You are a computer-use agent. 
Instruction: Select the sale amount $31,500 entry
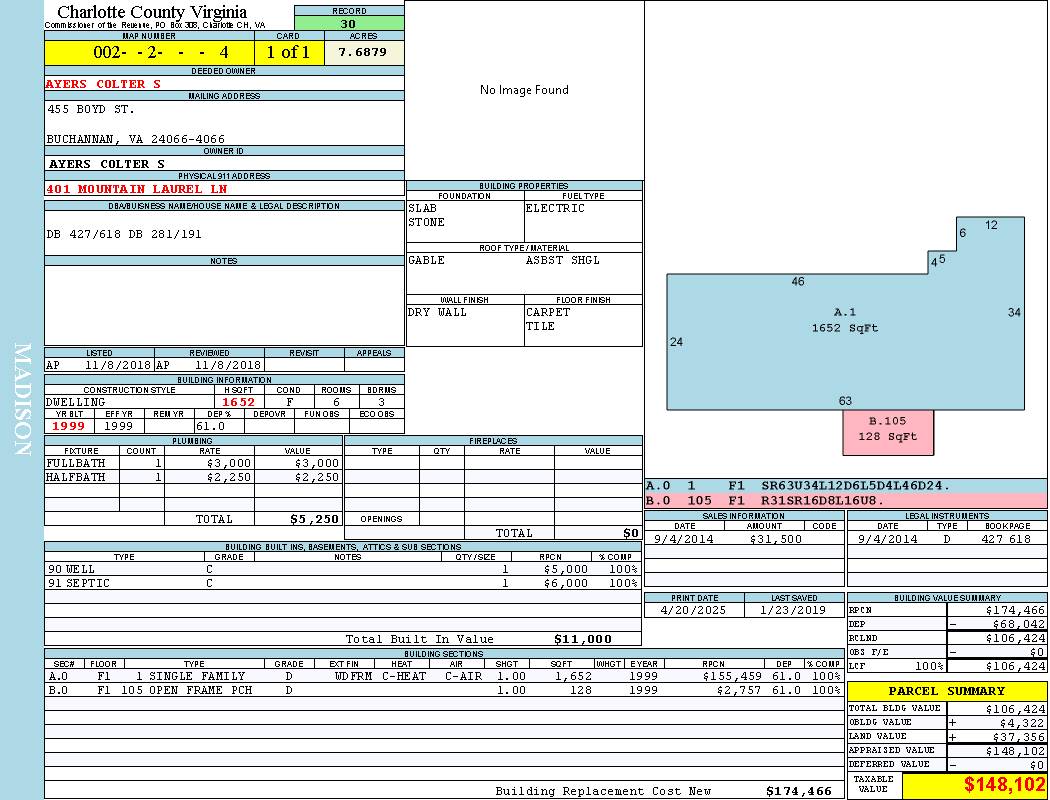[x=774, y=539]
